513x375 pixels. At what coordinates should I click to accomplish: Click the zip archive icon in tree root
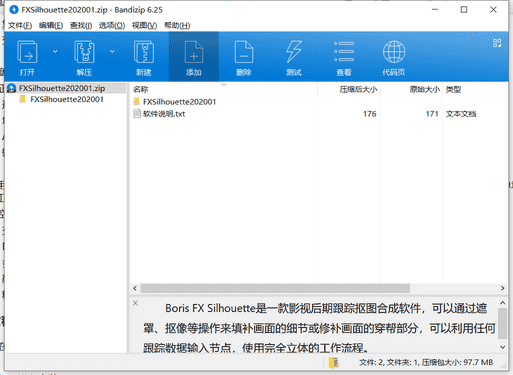click(x=12, y=88)
